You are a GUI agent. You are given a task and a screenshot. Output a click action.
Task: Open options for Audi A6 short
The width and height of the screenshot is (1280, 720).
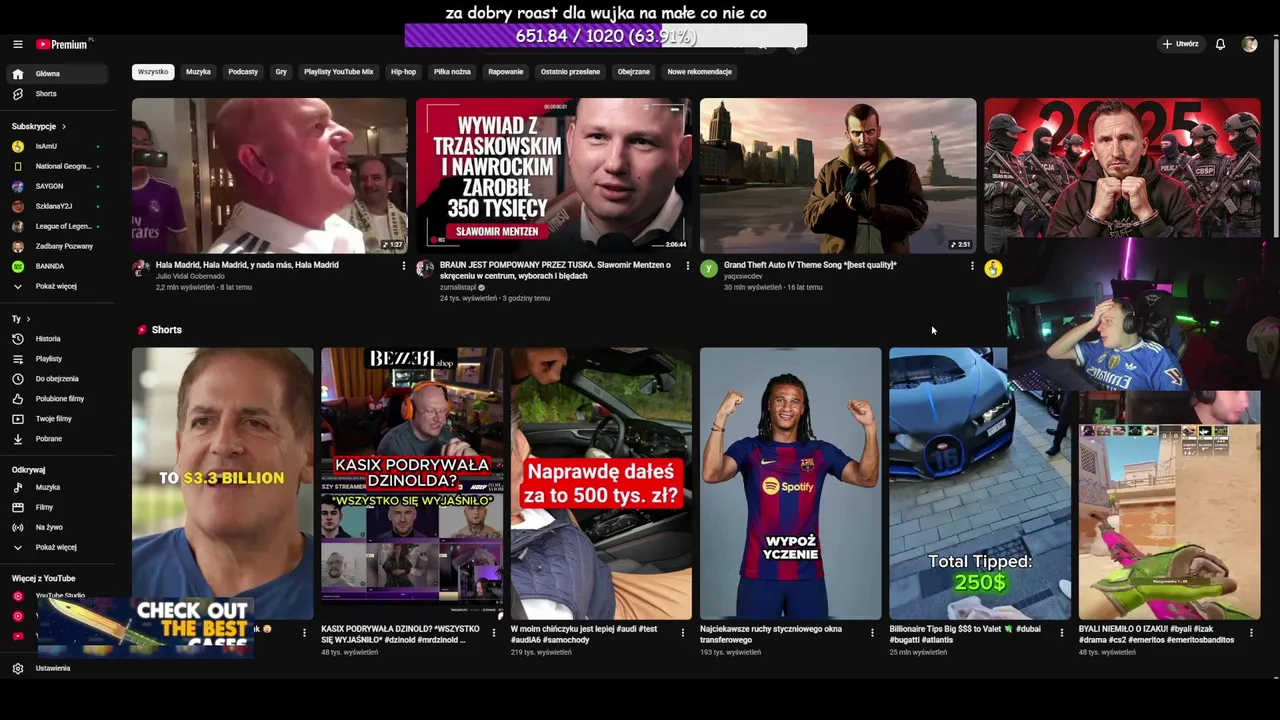(683, 633)
